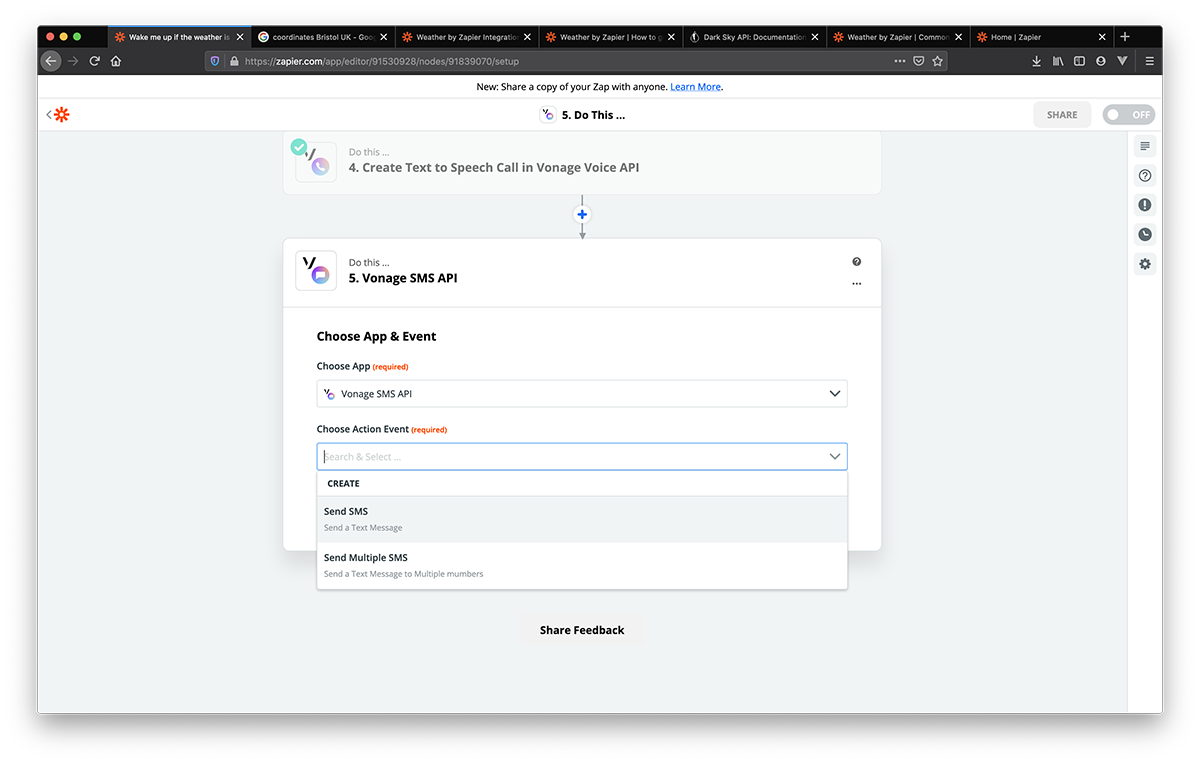Reload the page

(x=95, y=61)
